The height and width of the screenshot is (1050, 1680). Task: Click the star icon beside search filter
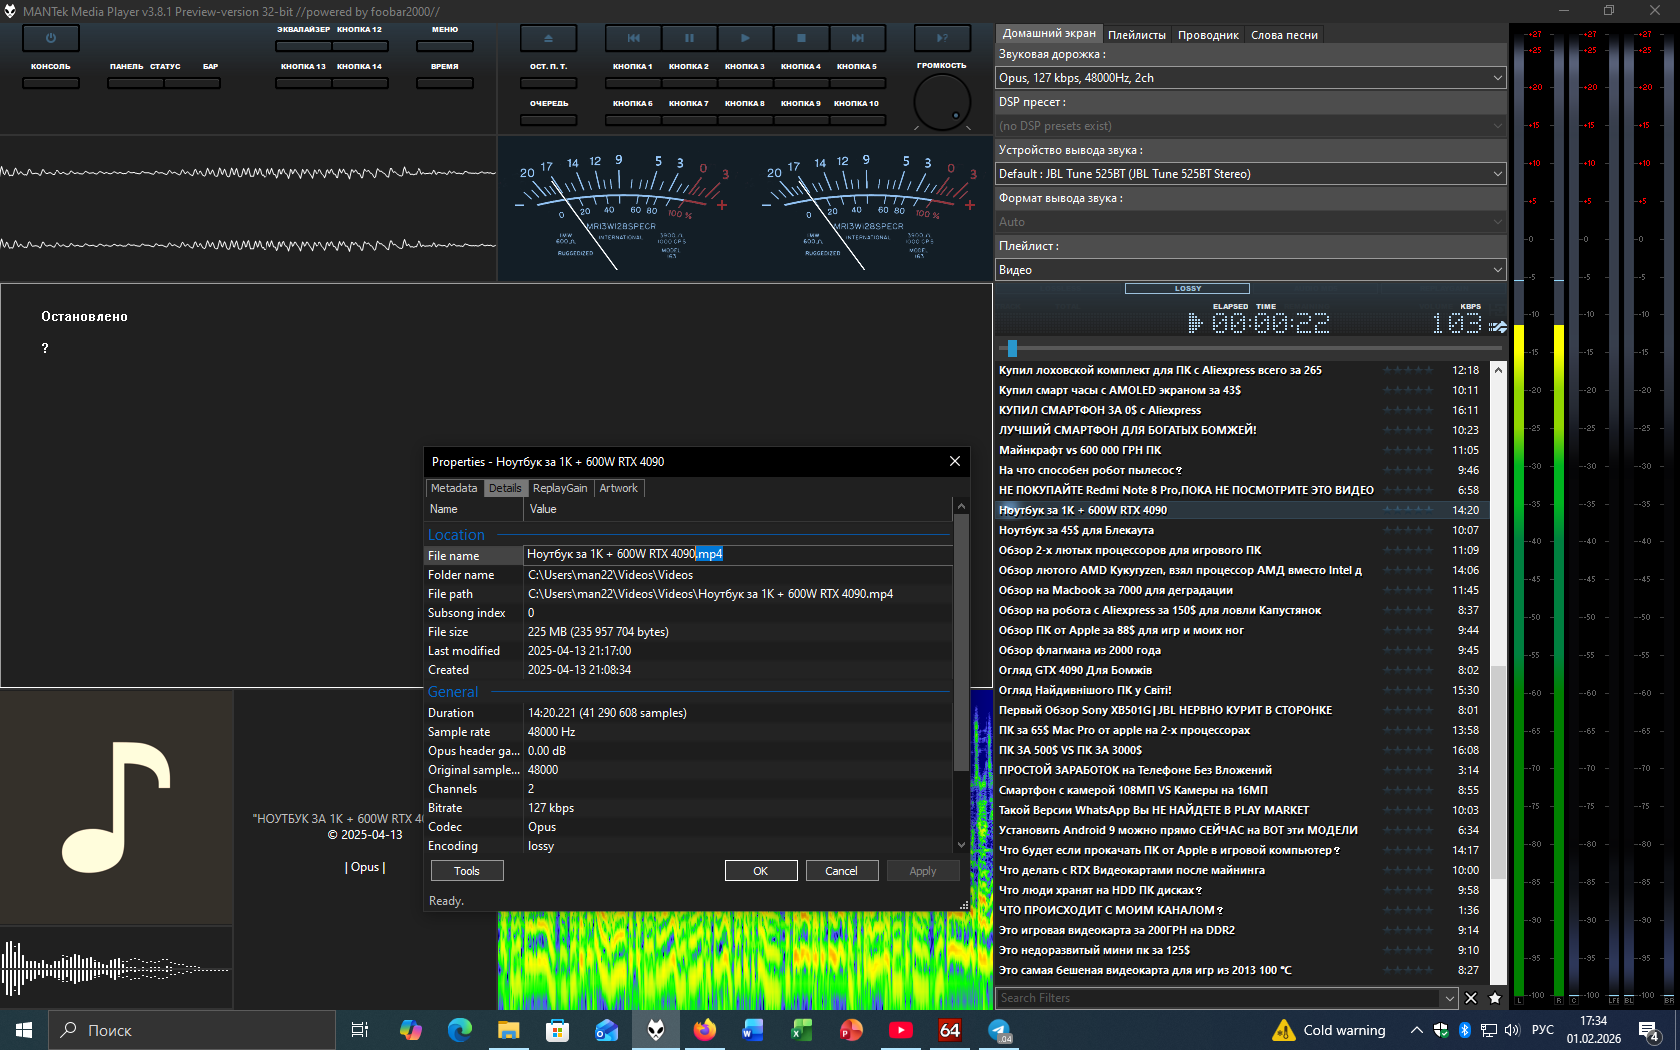click(1495, 998)
